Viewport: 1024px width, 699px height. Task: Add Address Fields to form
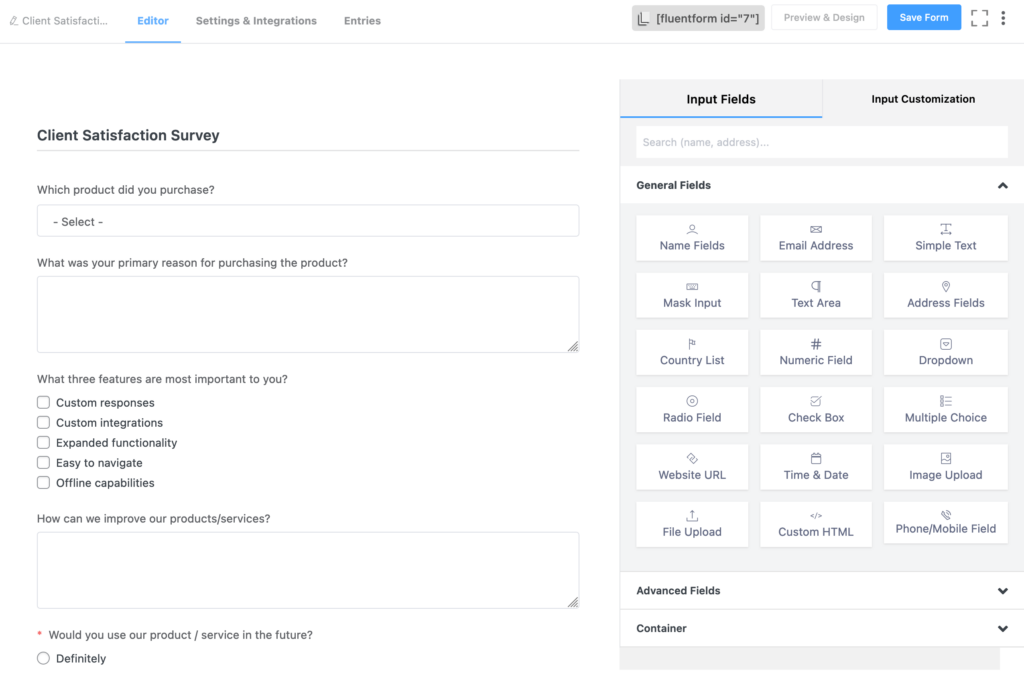pos(945,295)
